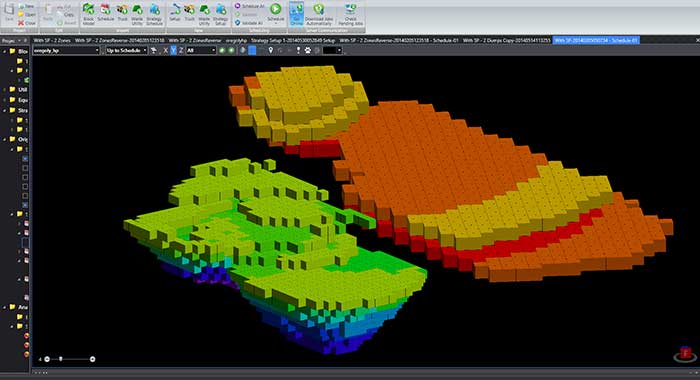700x380 pixels.
Task: Switch to Strategy Setup 1 Setup tab
Action: pyautogui.click(x=292, y=40)
